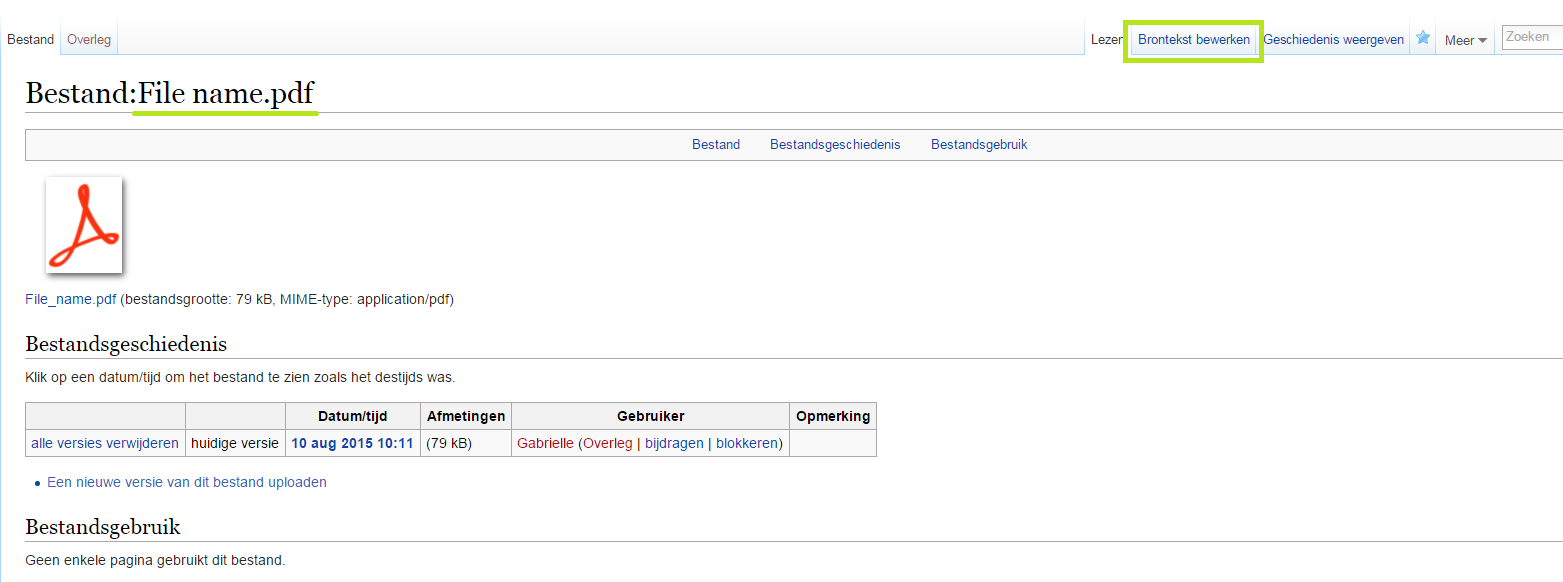The height and width of the screenshot is (582, 1563).
Task: Click alle versies verwijderen
Action: [104, 442]
